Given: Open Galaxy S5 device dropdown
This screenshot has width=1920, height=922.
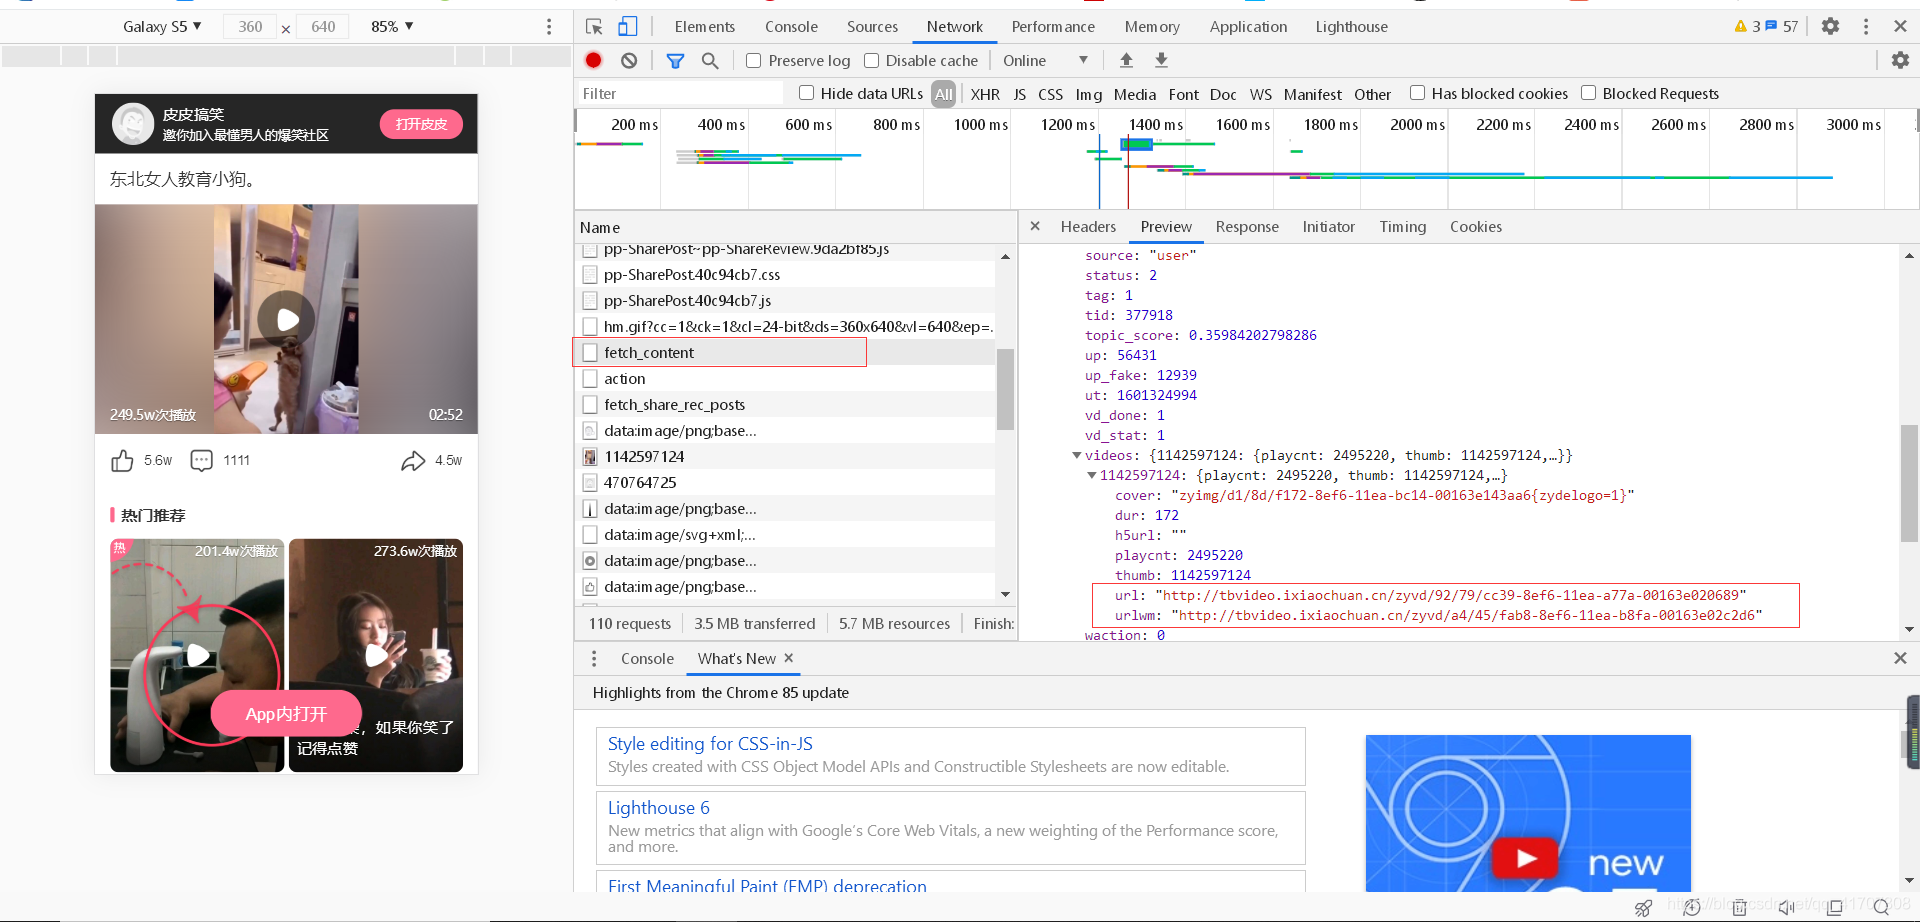Looking at the screenshot, I should click(162, 27).
